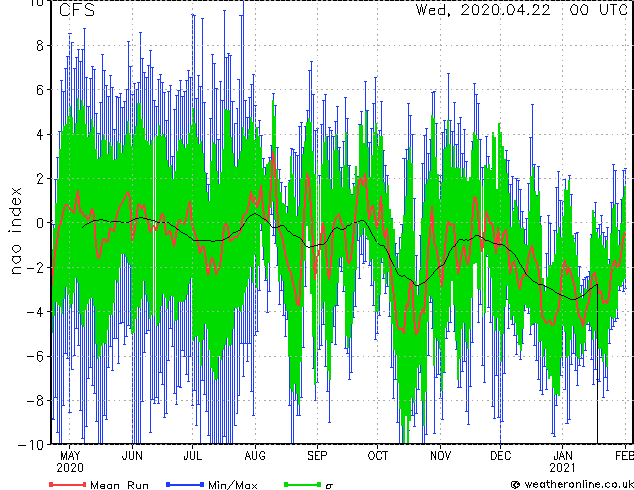Click the 2021 year label under JAN
634x490 pixels.
tap(562, 468)
